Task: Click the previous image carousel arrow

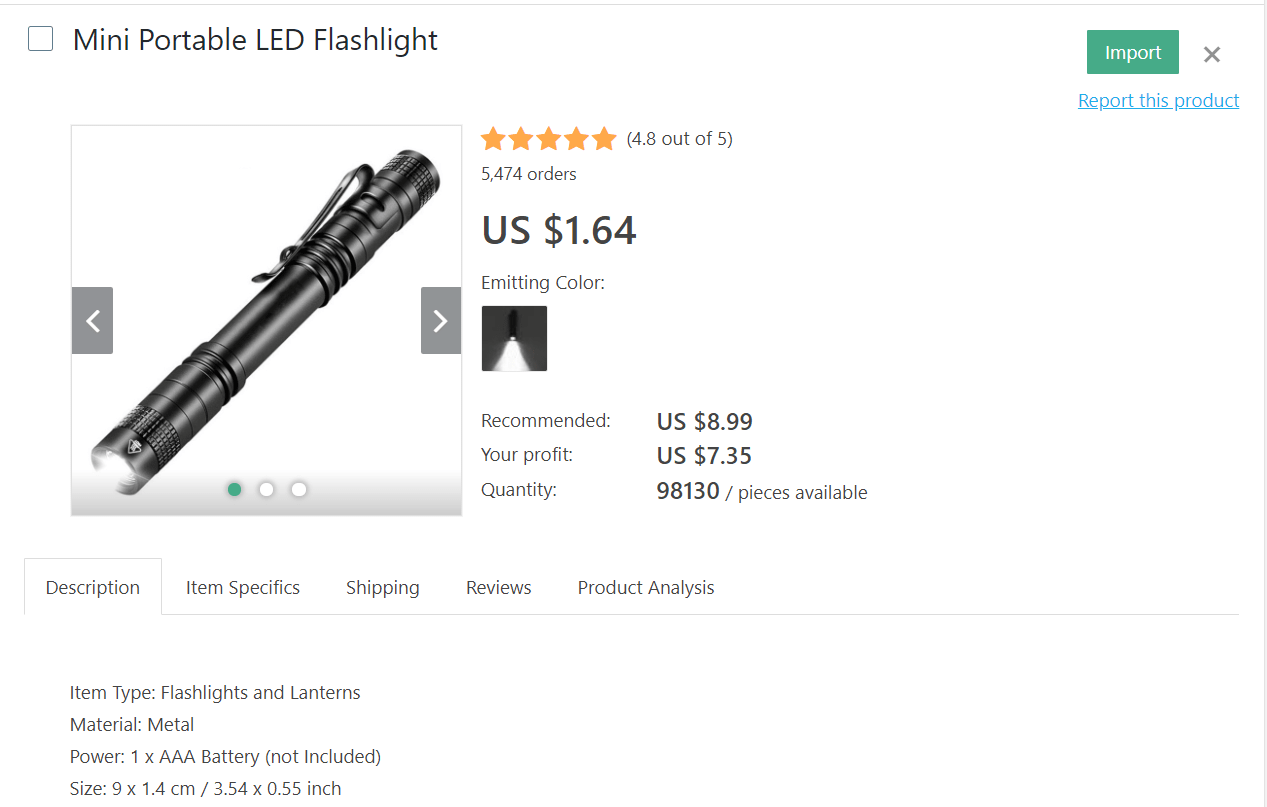Action: pyautogui.click(x=92, y=320)
